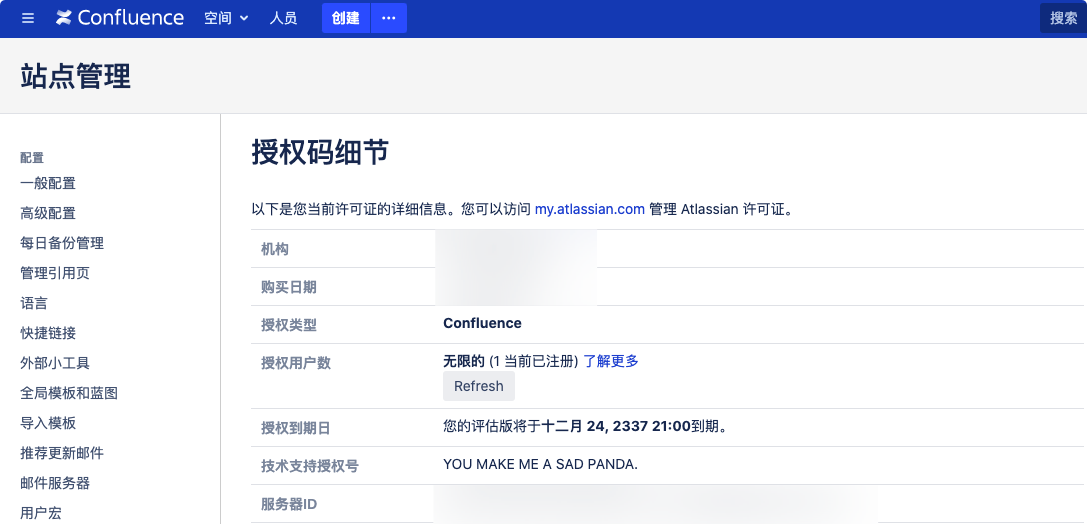This screenshot has width=1087, height=524.
Task: Click the YOU MAKE ME A SAD PANDA text
Action: click(x=540, y=464)
